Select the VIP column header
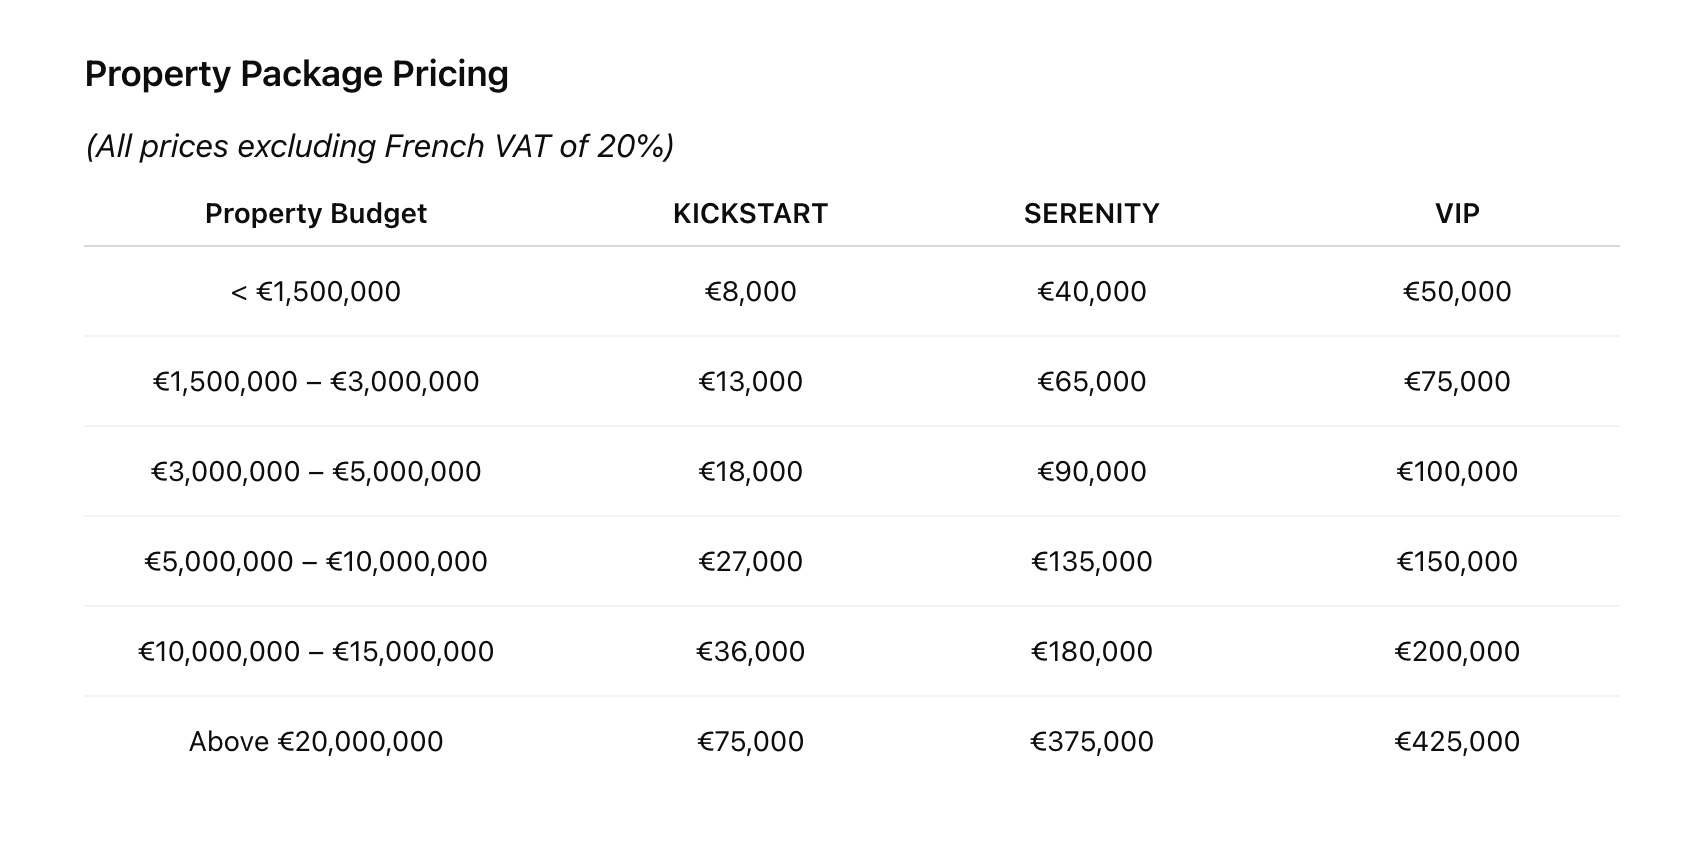 (x=1457, y=213)
